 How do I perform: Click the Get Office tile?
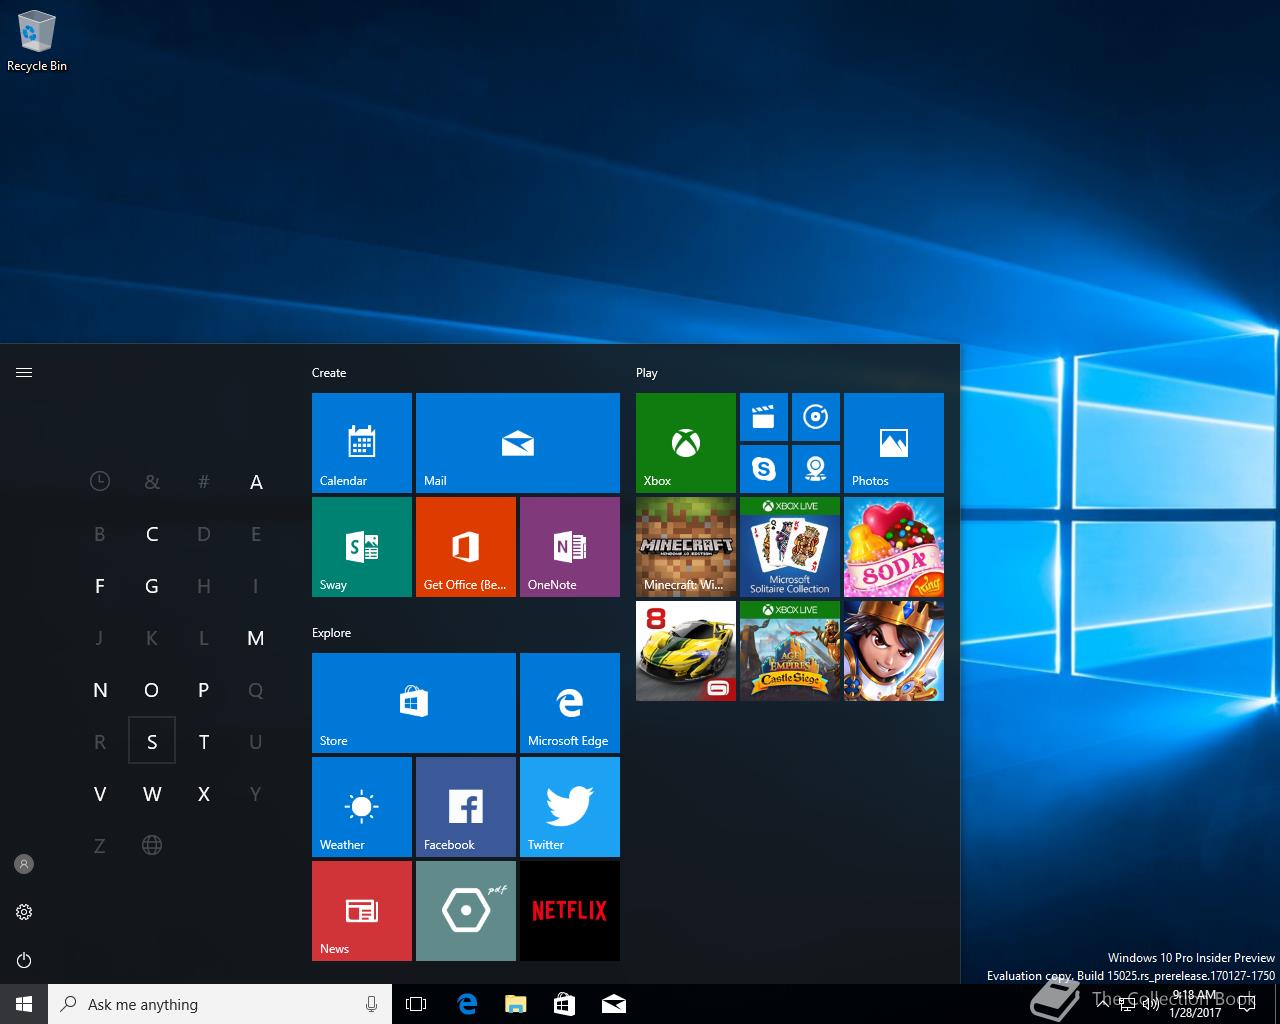pos(466,547)
